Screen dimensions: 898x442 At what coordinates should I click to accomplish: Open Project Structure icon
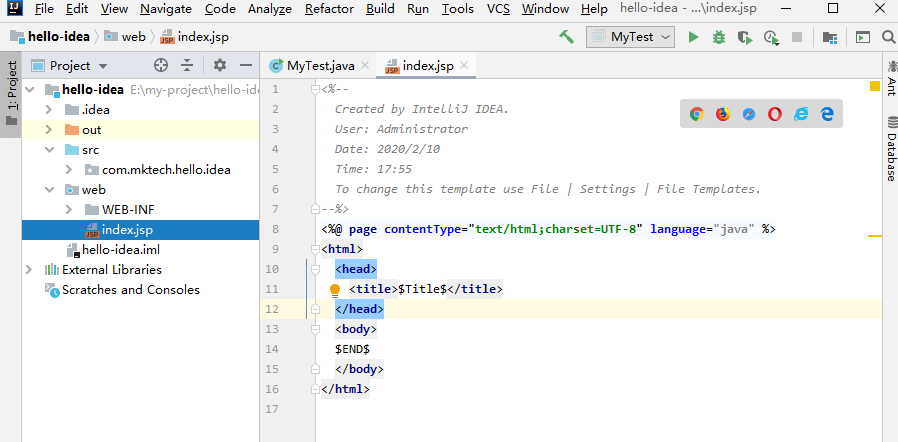pos(830,37)
